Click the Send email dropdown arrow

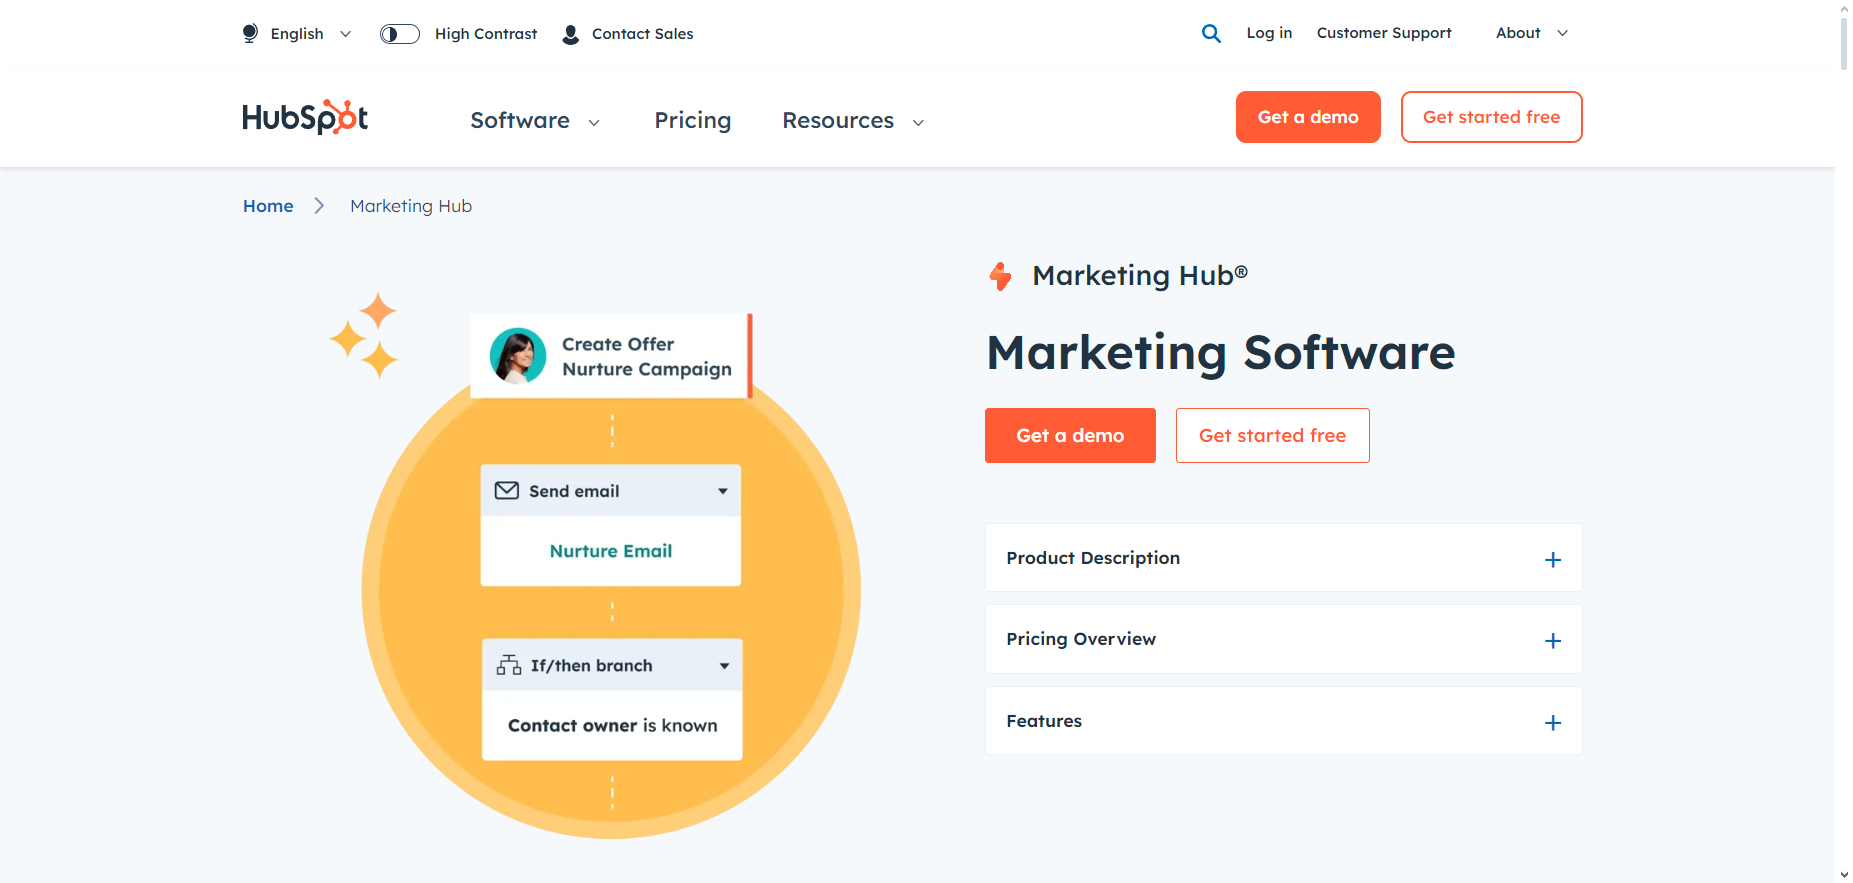click(x=723, y=491)
